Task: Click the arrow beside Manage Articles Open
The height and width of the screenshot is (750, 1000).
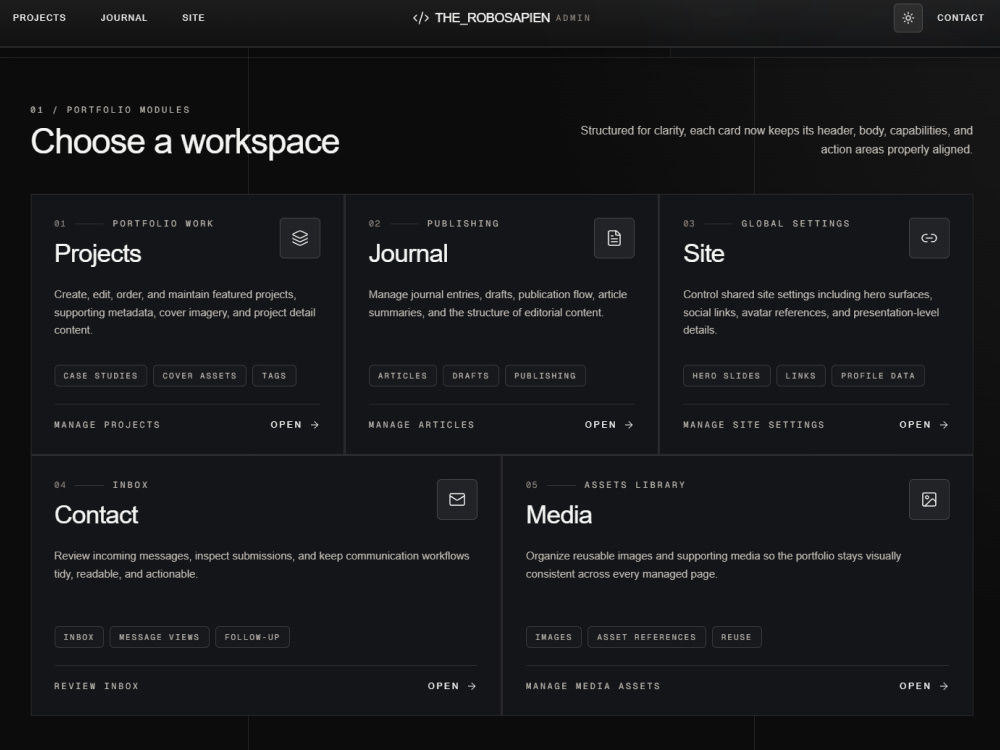Action: pyautogui.click(x=629, y=425)
